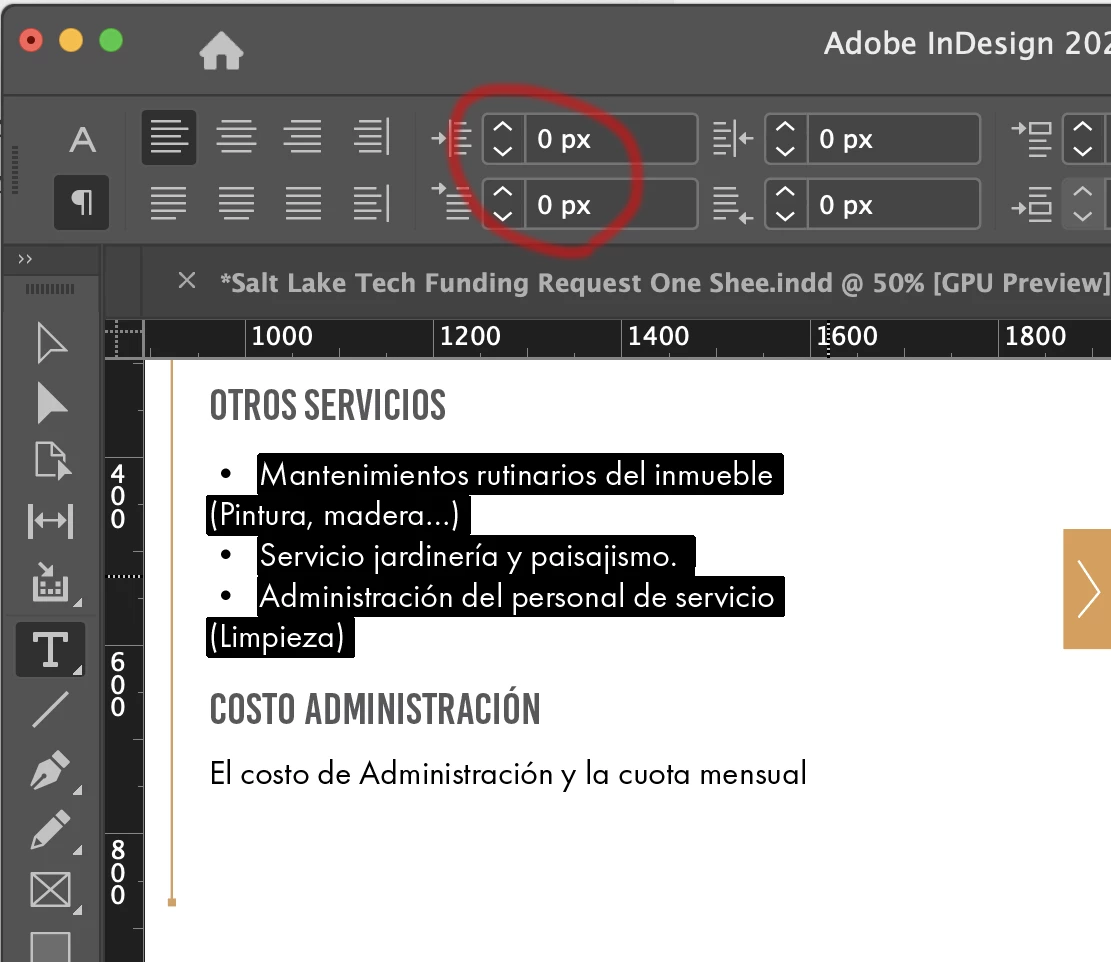Click the orange next-page arrow button
This screenshot has height=962, width=1111.
pyautogui.click(x=1087, y=589)
